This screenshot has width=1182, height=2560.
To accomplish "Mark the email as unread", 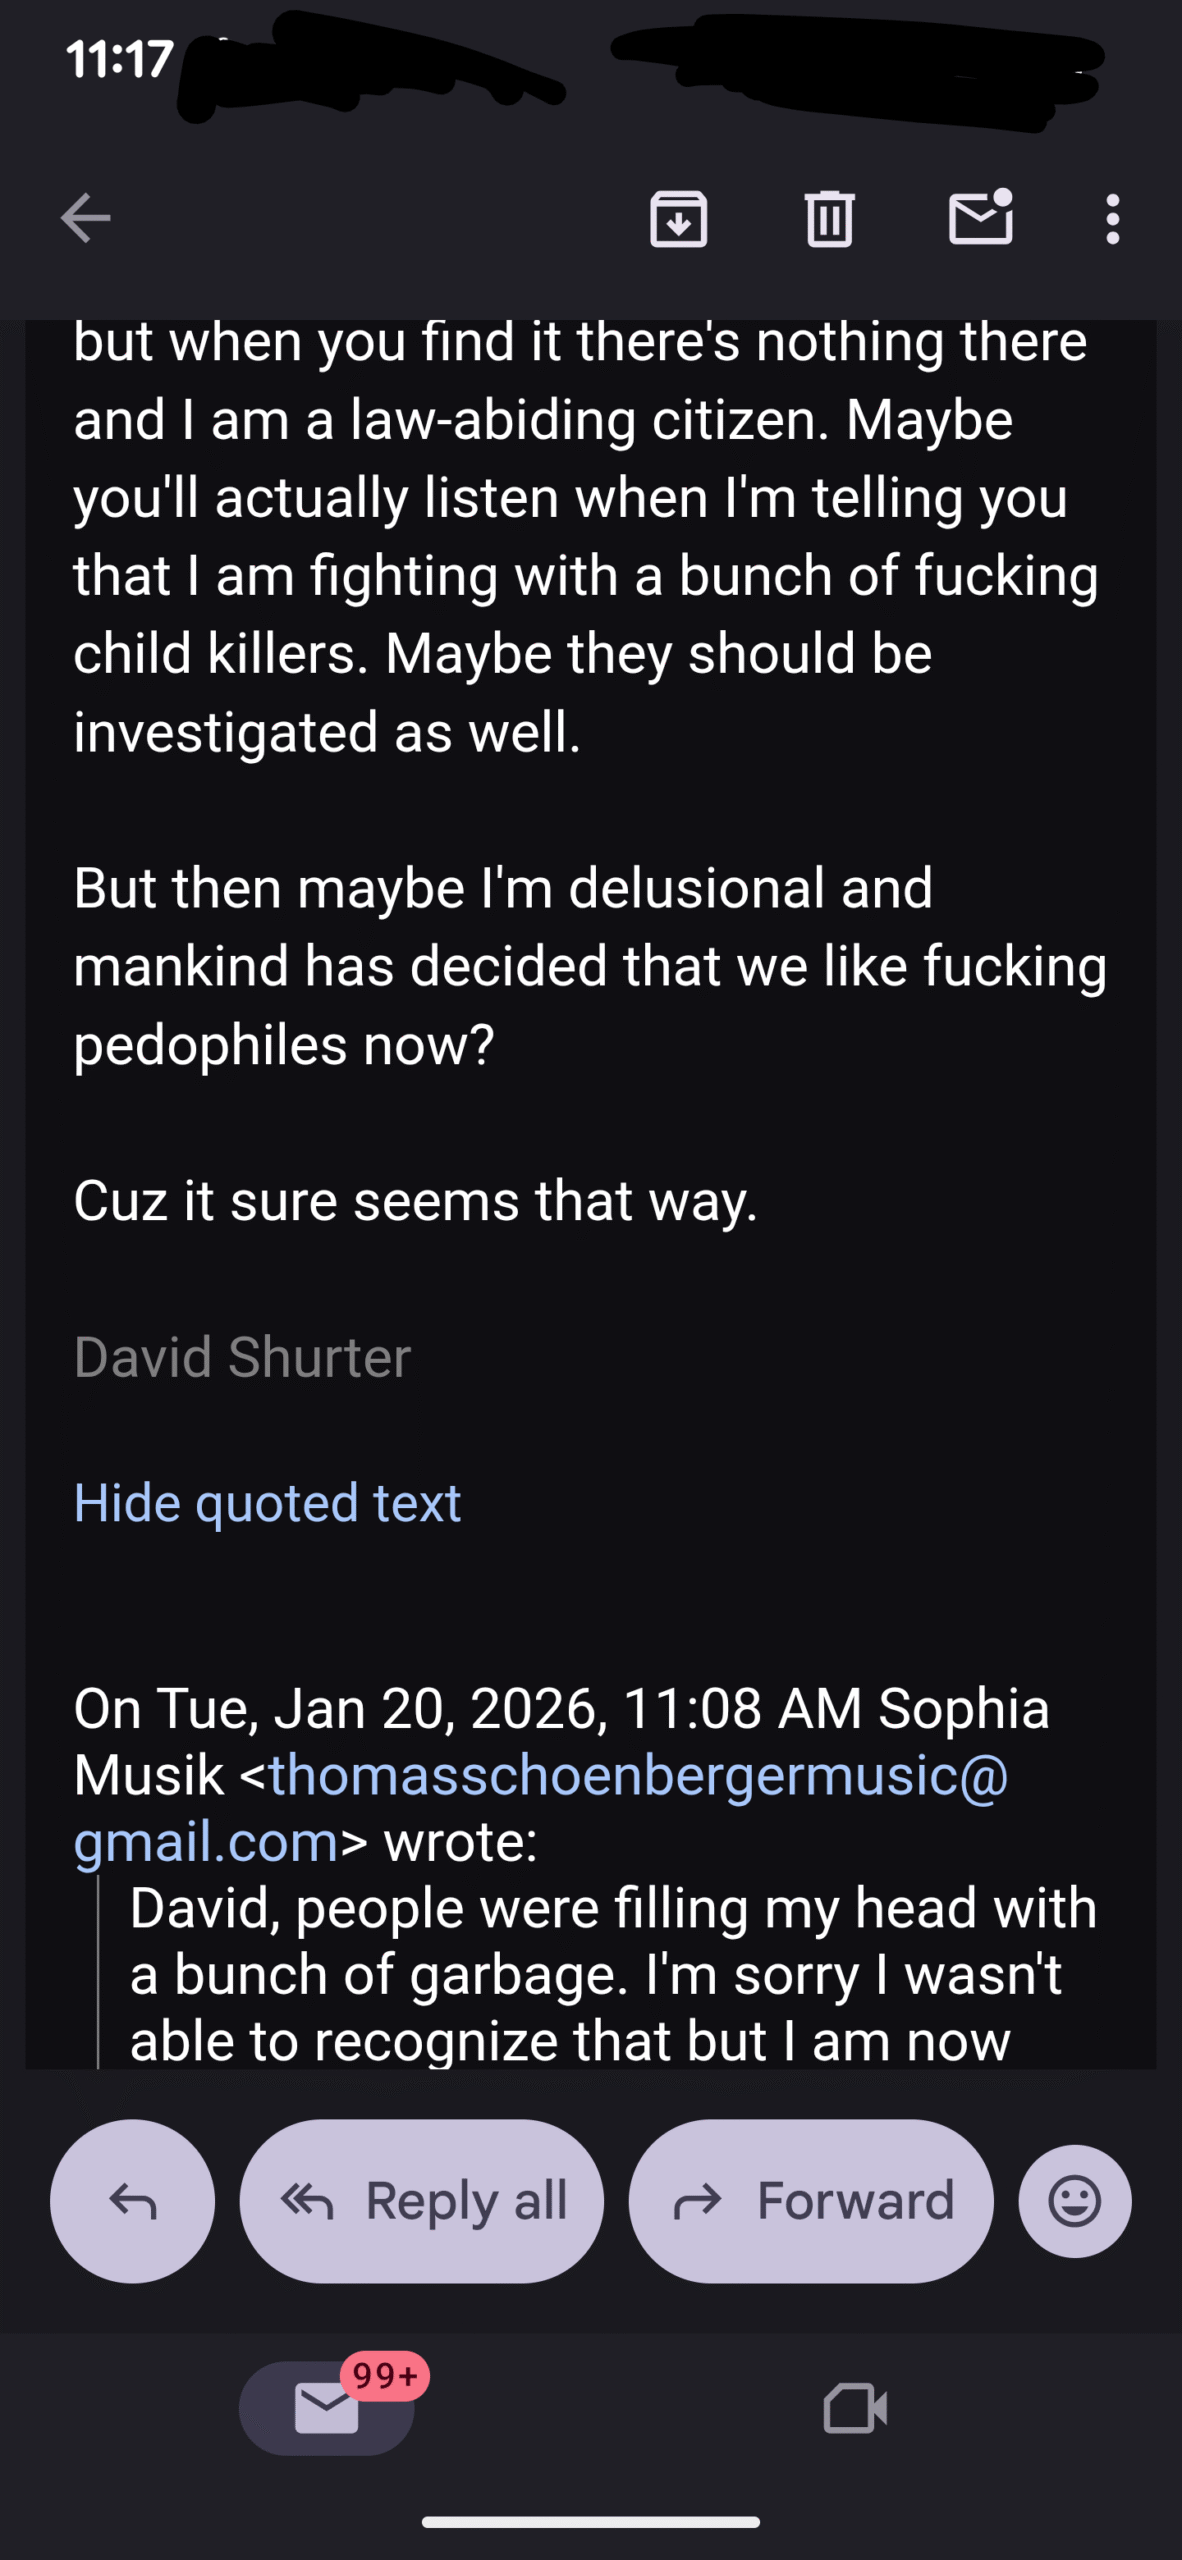I will [980, 218].
